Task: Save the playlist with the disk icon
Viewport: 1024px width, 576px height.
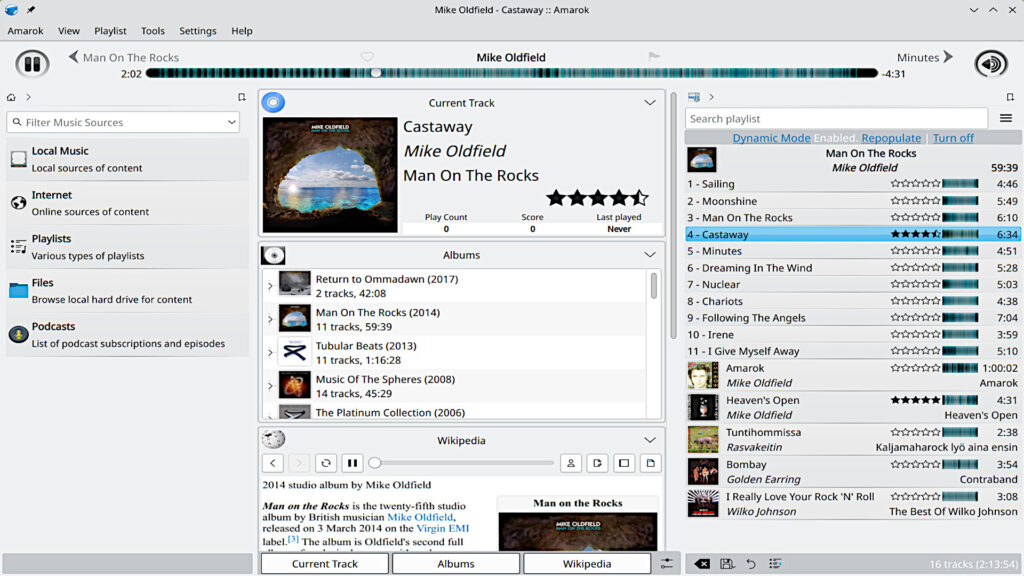Action: click(726, 564)
